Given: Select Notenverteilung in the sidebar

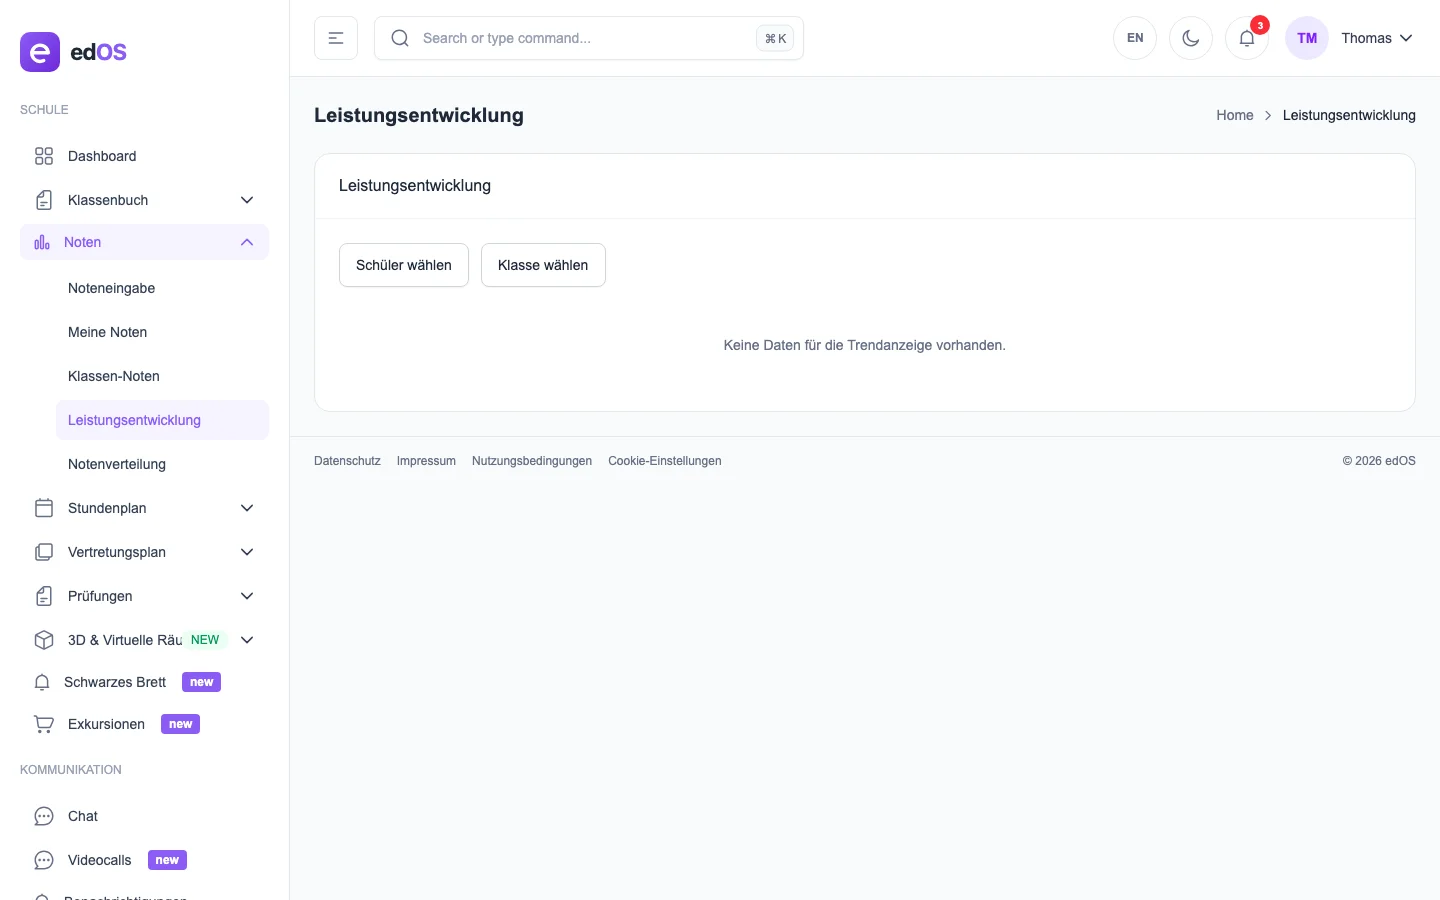Looking at the screenshot, I should tap(116, 464).
